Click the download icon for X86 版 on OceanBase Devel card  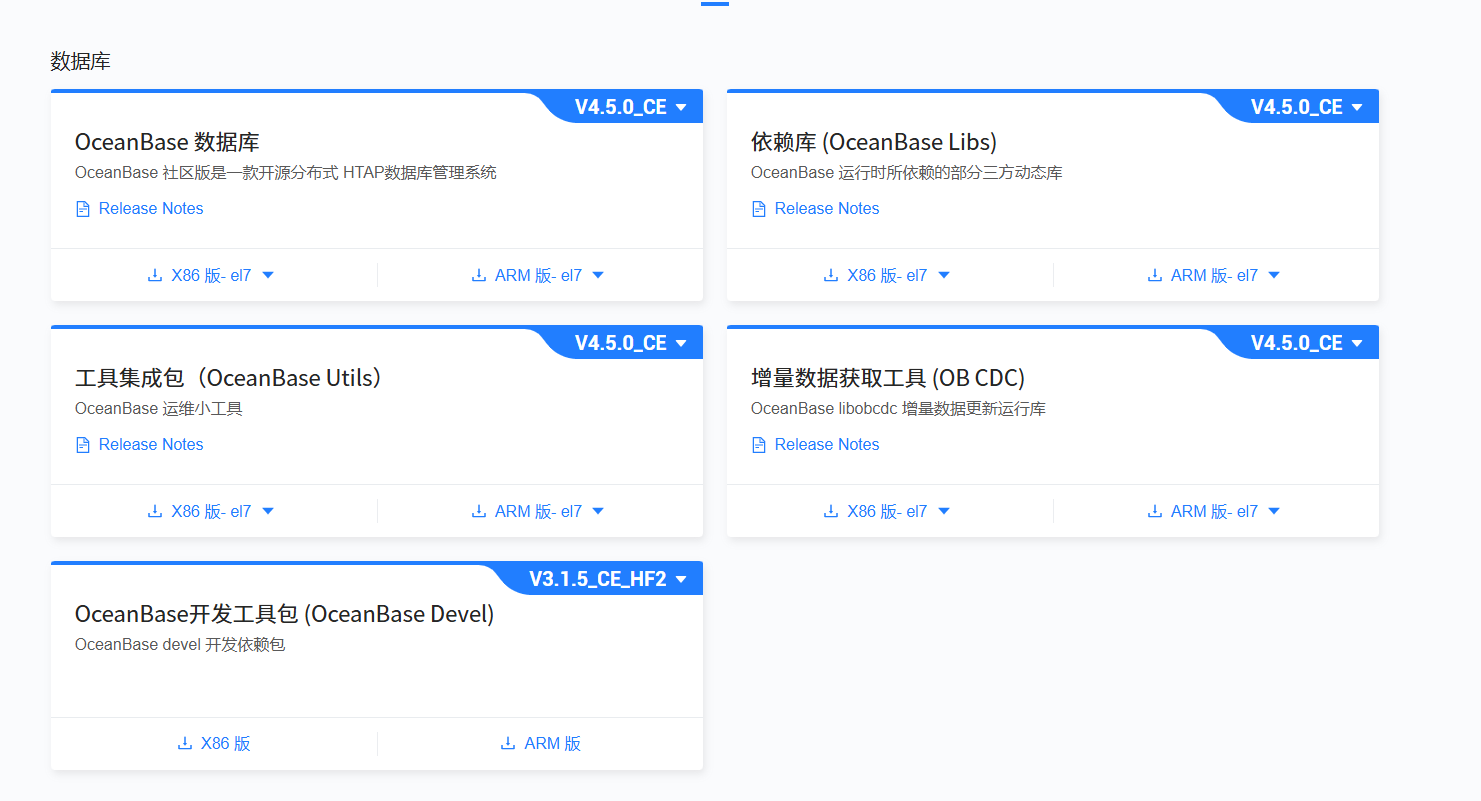[184, 743]
